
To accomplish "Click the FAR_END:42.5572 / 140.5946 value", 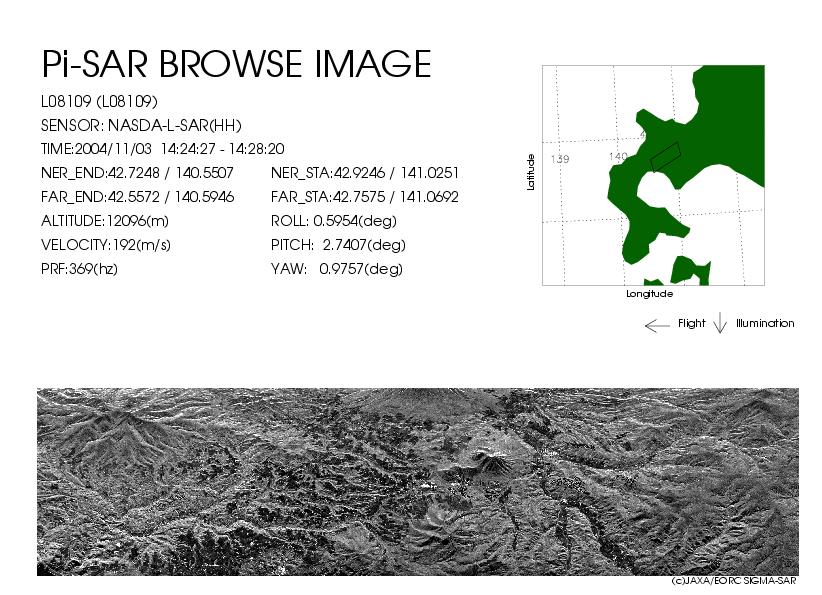I will tap(137, 197).
